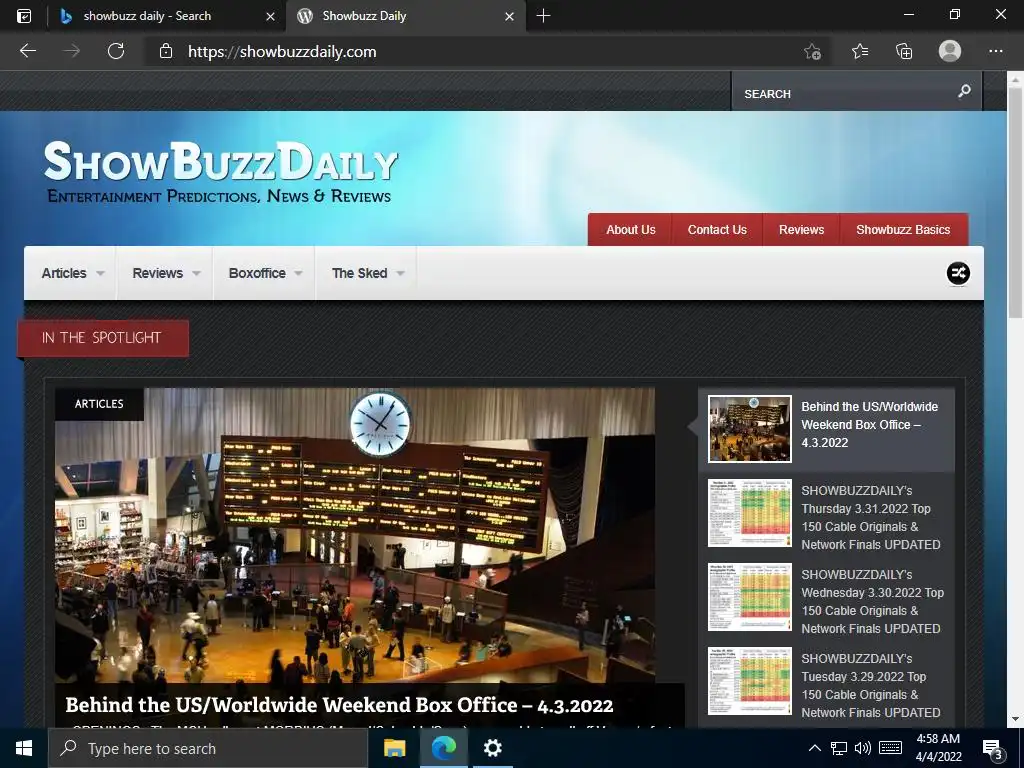The width and height of the screenshot is (1024, 768).
Task: Add page to favorites star icon
Action: [x=812, y=51]
